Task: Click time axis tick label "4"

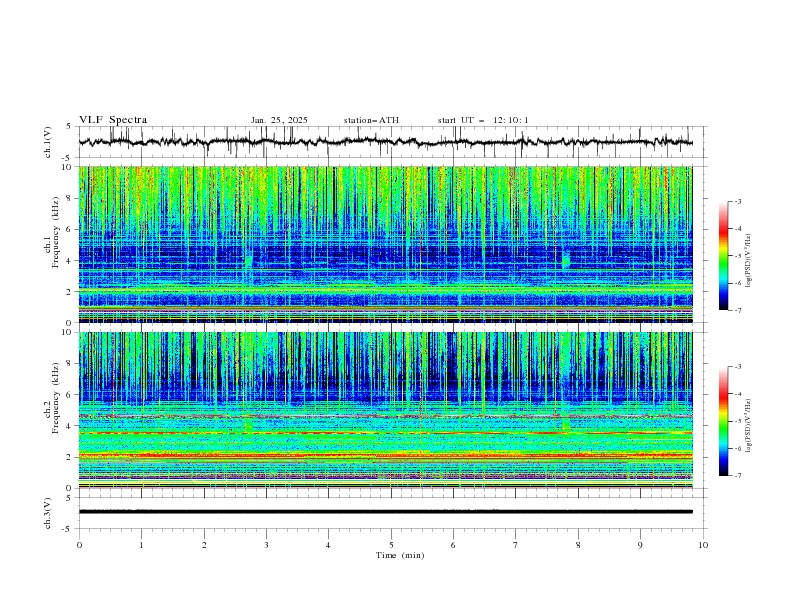Action: [x=328, y=545]
